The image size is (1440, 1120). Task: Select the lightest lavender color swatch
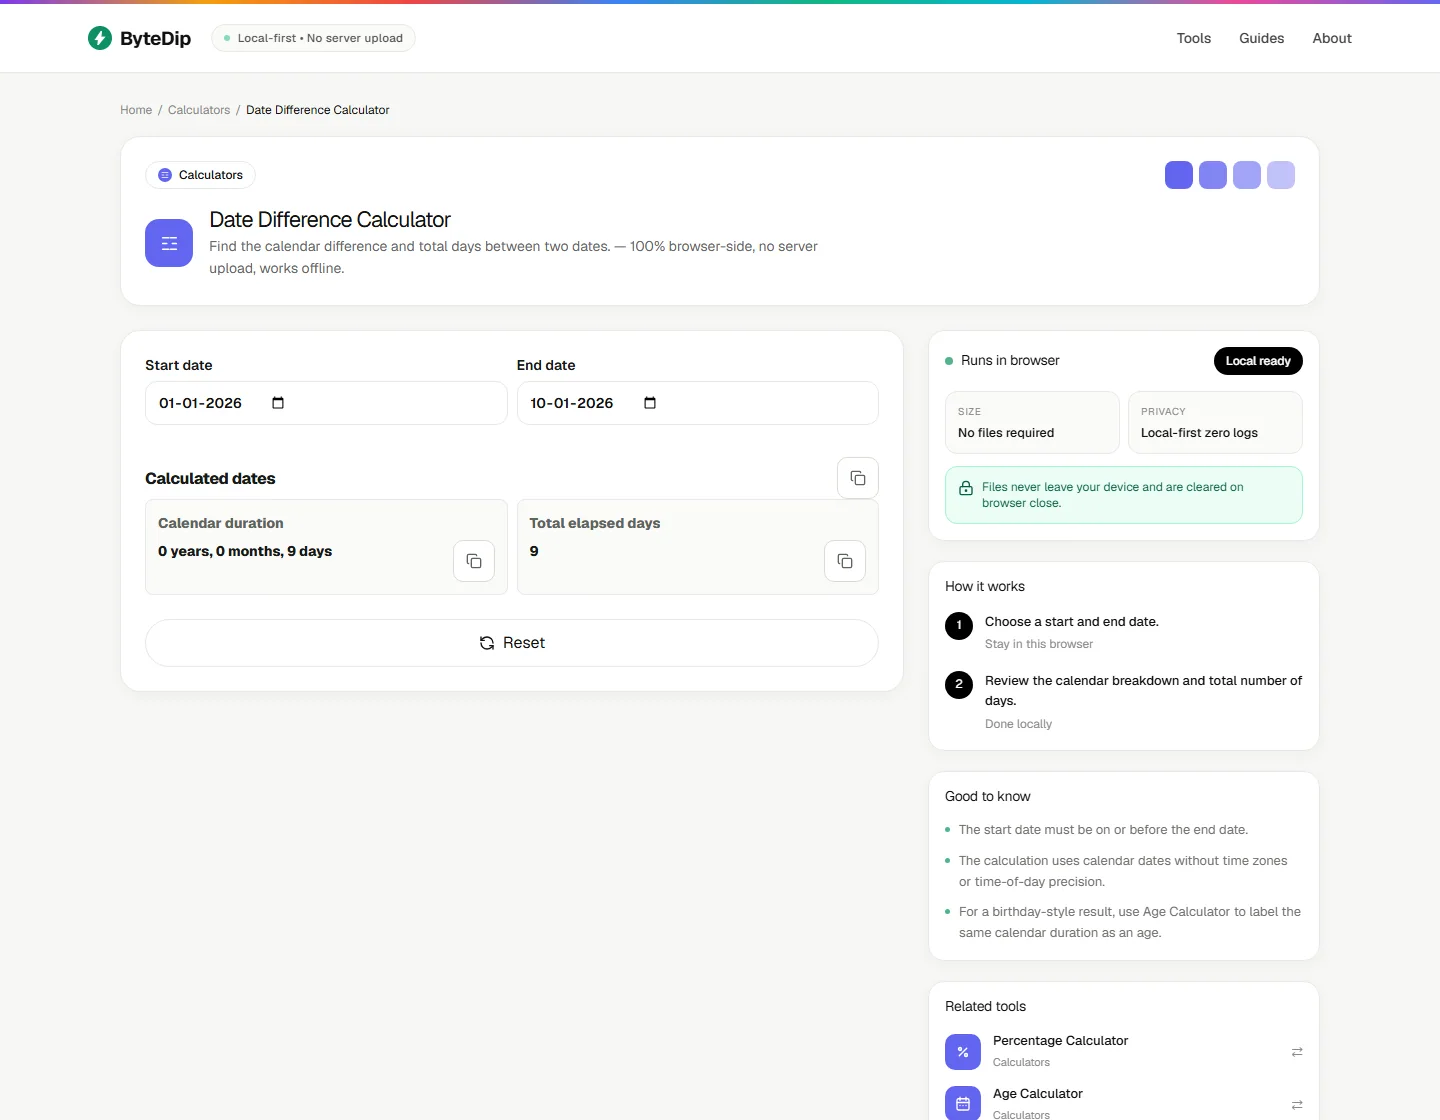[1281, 175]
